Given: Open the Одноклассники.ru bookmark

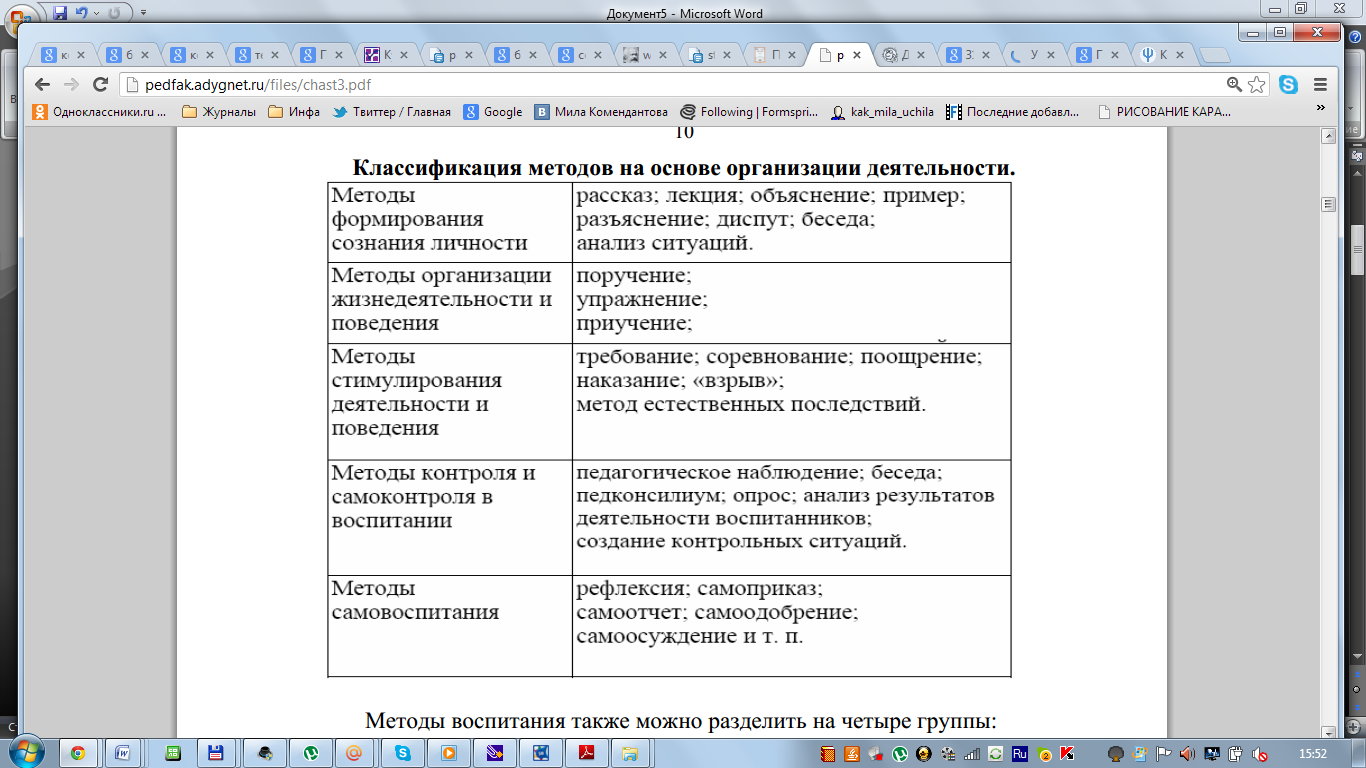Looking at the screenshot, I should click(x=100, y=112).
